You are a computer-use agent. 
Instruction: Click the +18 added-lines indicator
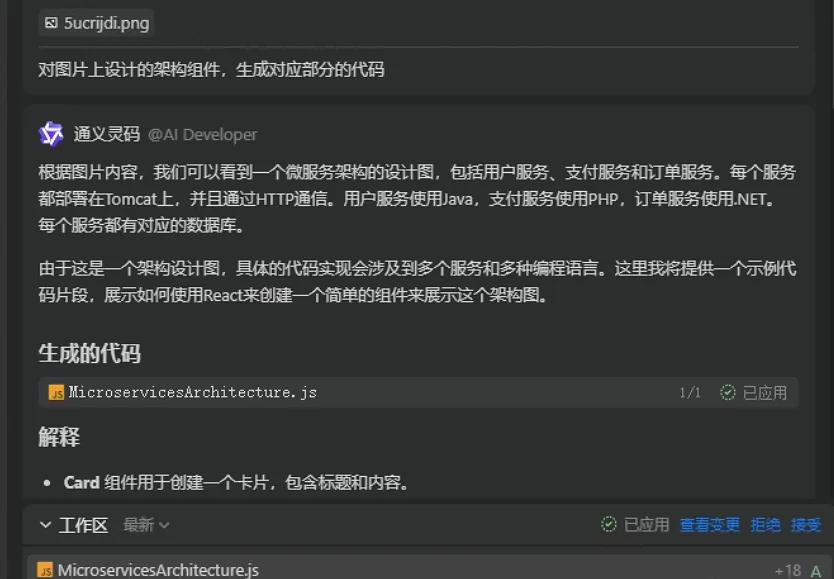click(x=788, y=571)
